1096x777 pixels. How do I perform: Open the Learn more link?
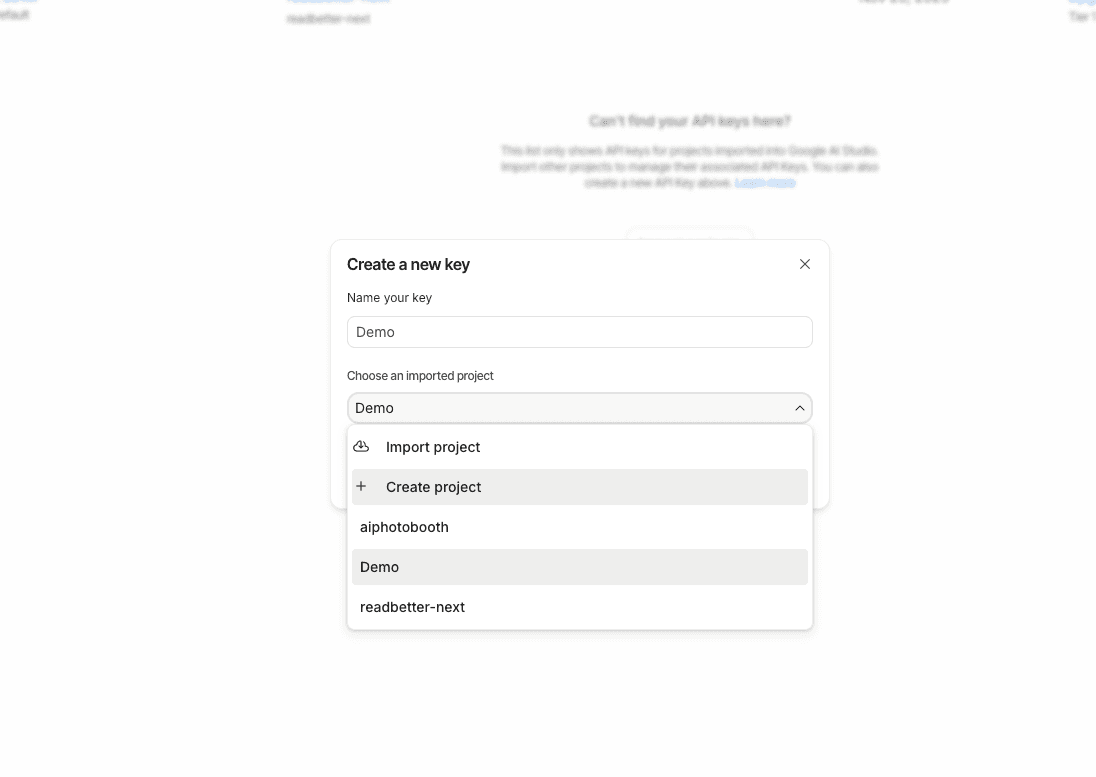pos(764,183)
